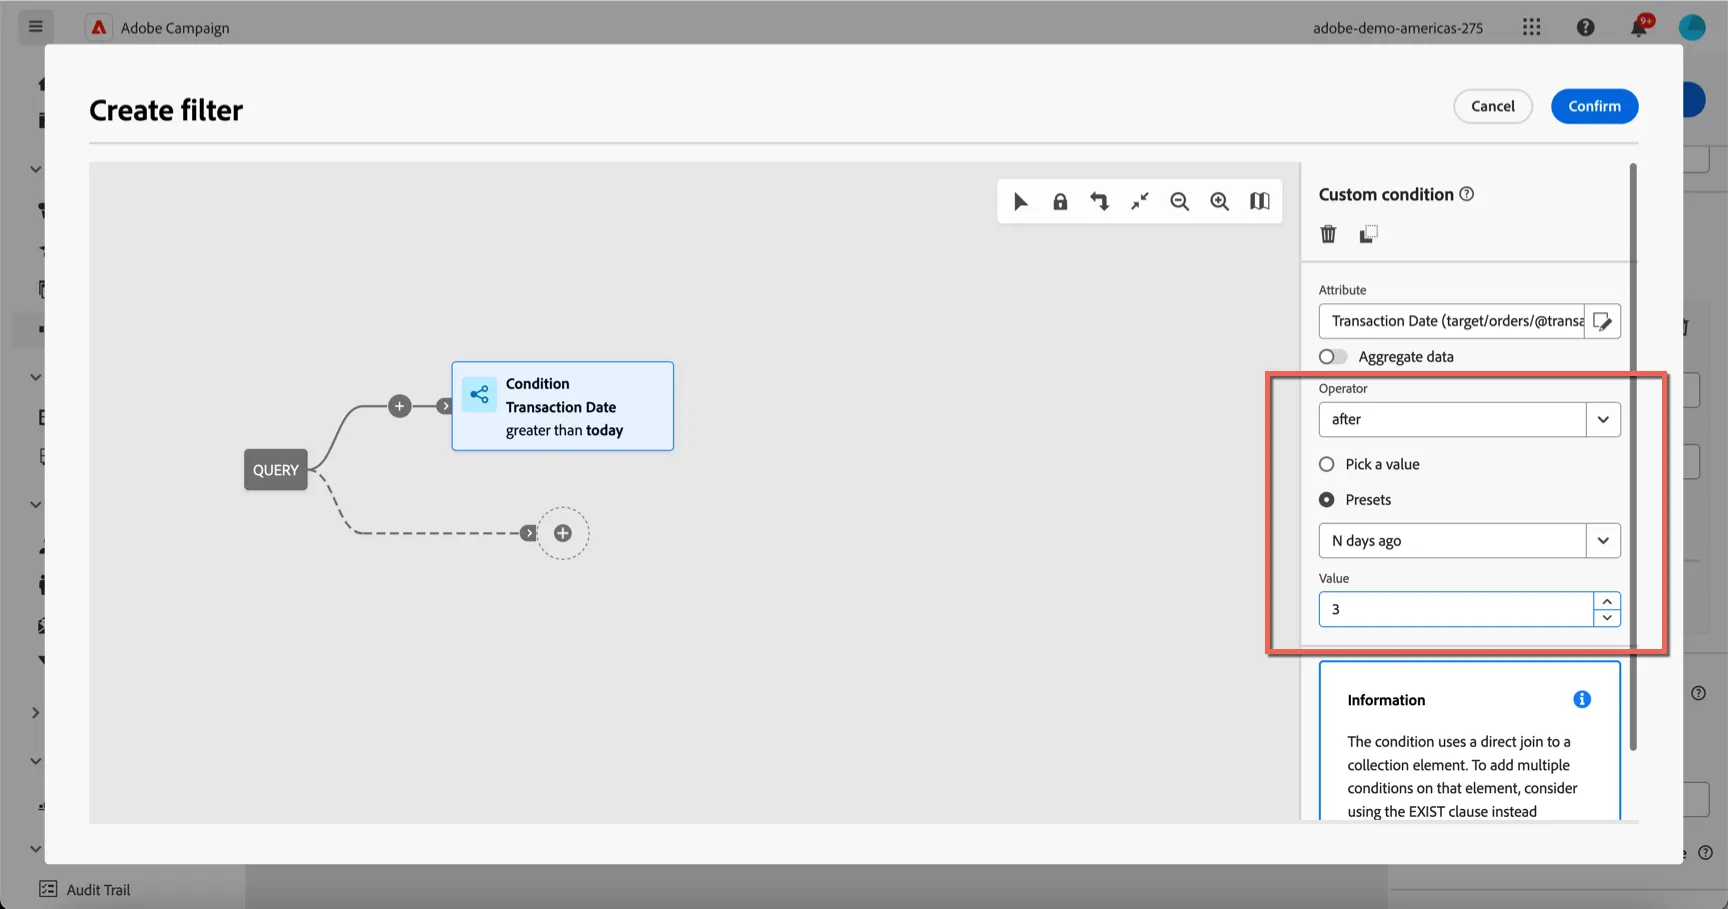The height and width of the screenshot is (909, 1728).
Task: Click arrow connector on dashed branch
Action: click(529, 533)
